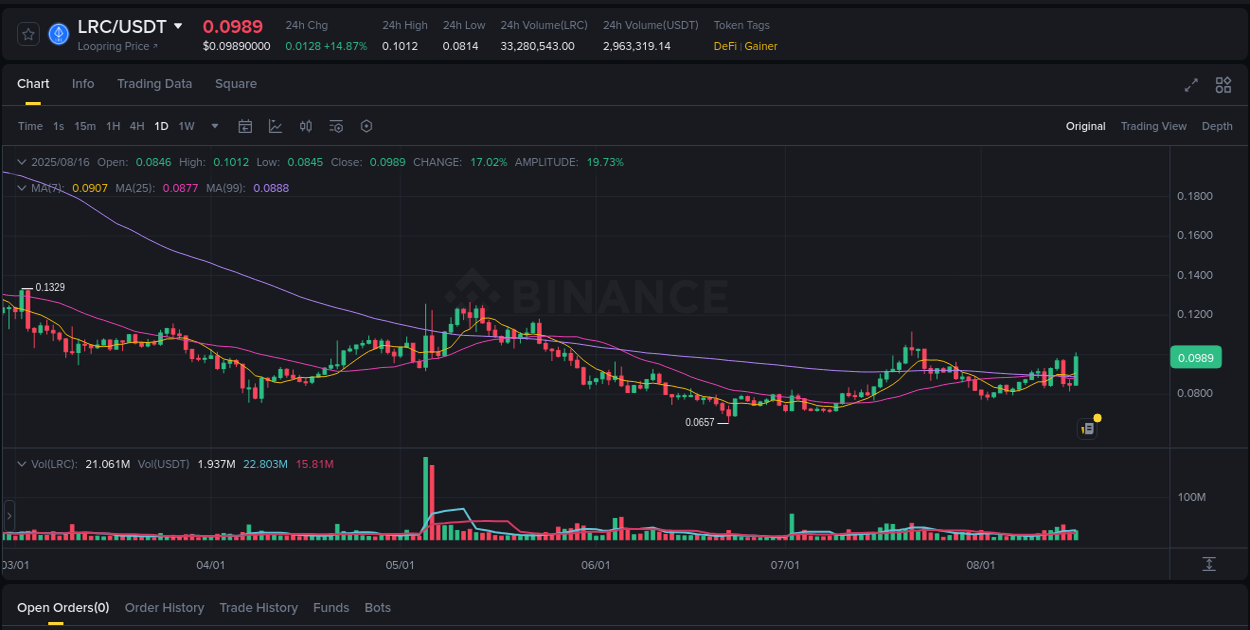1250x630 pixels.
Task: Click the green last-price label on the axis
Action: [x=1196, y=357]
